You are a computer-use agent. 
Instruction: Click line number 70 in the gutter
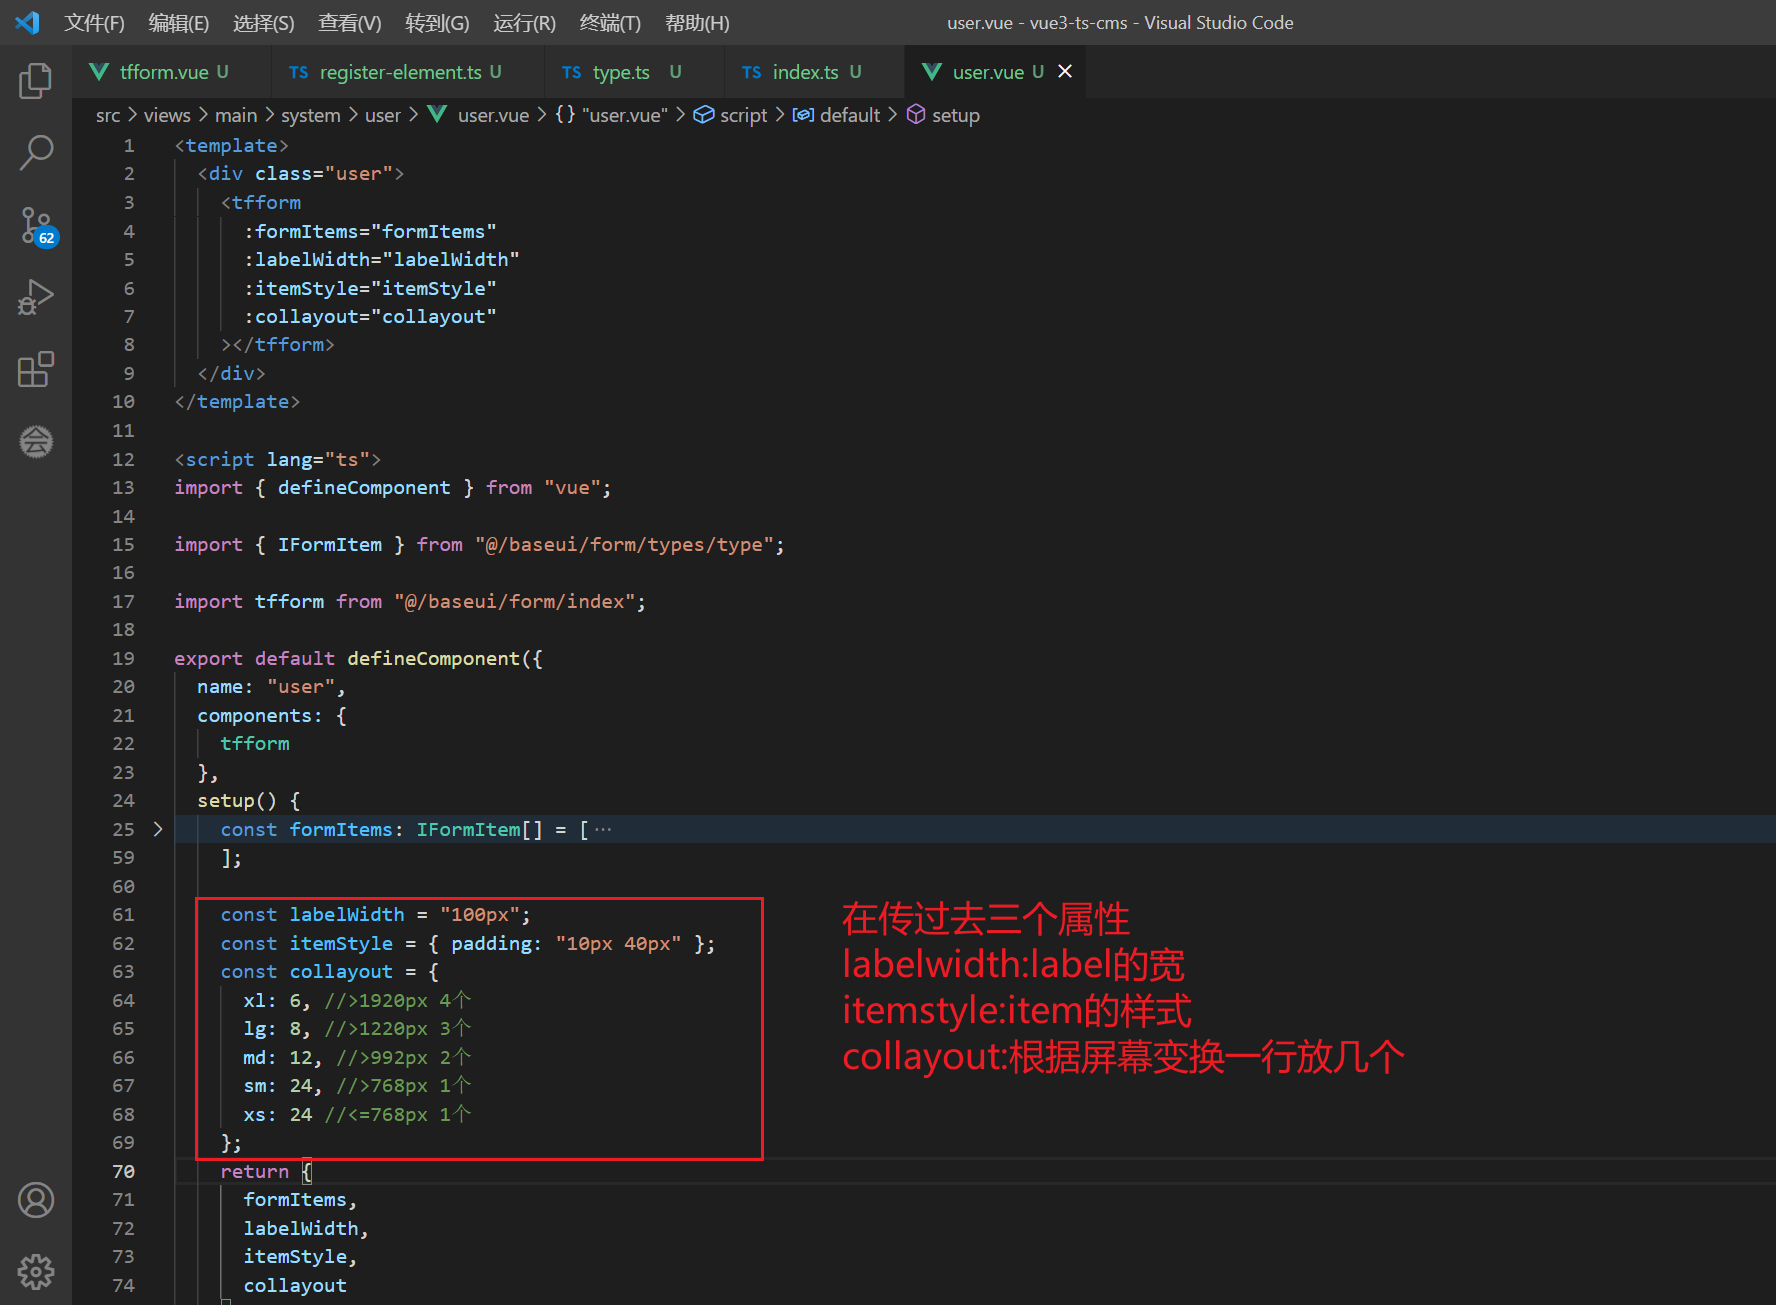(x=123, y=1171)
